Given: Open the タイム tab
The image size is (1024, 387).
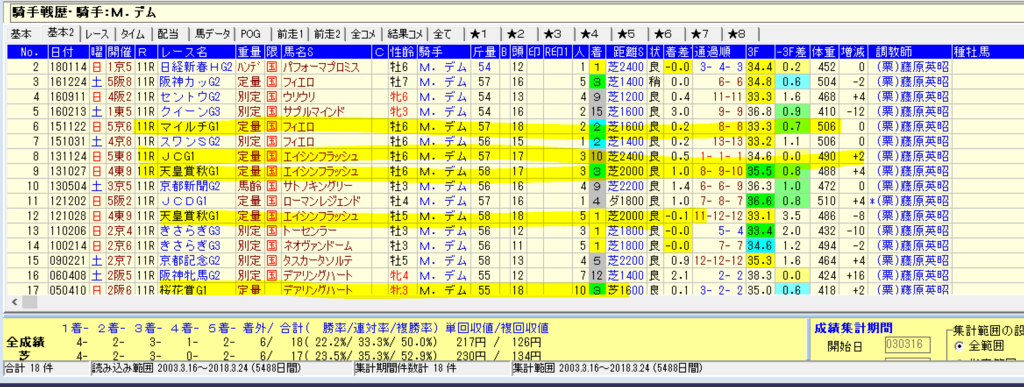Looking at the screenshot, I should click(134, 34).
